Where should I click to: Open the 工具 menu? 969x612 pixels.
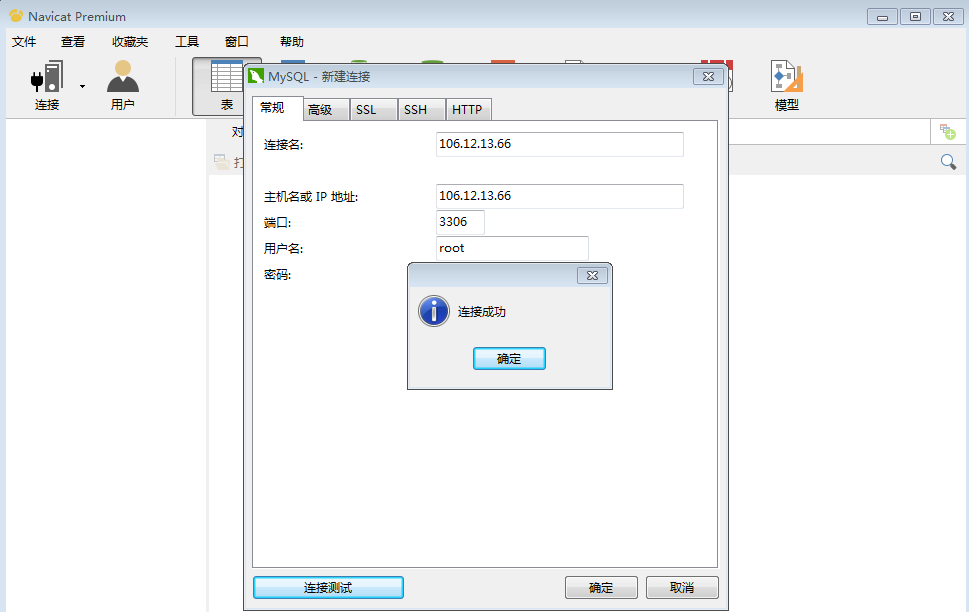coord(187,41)
